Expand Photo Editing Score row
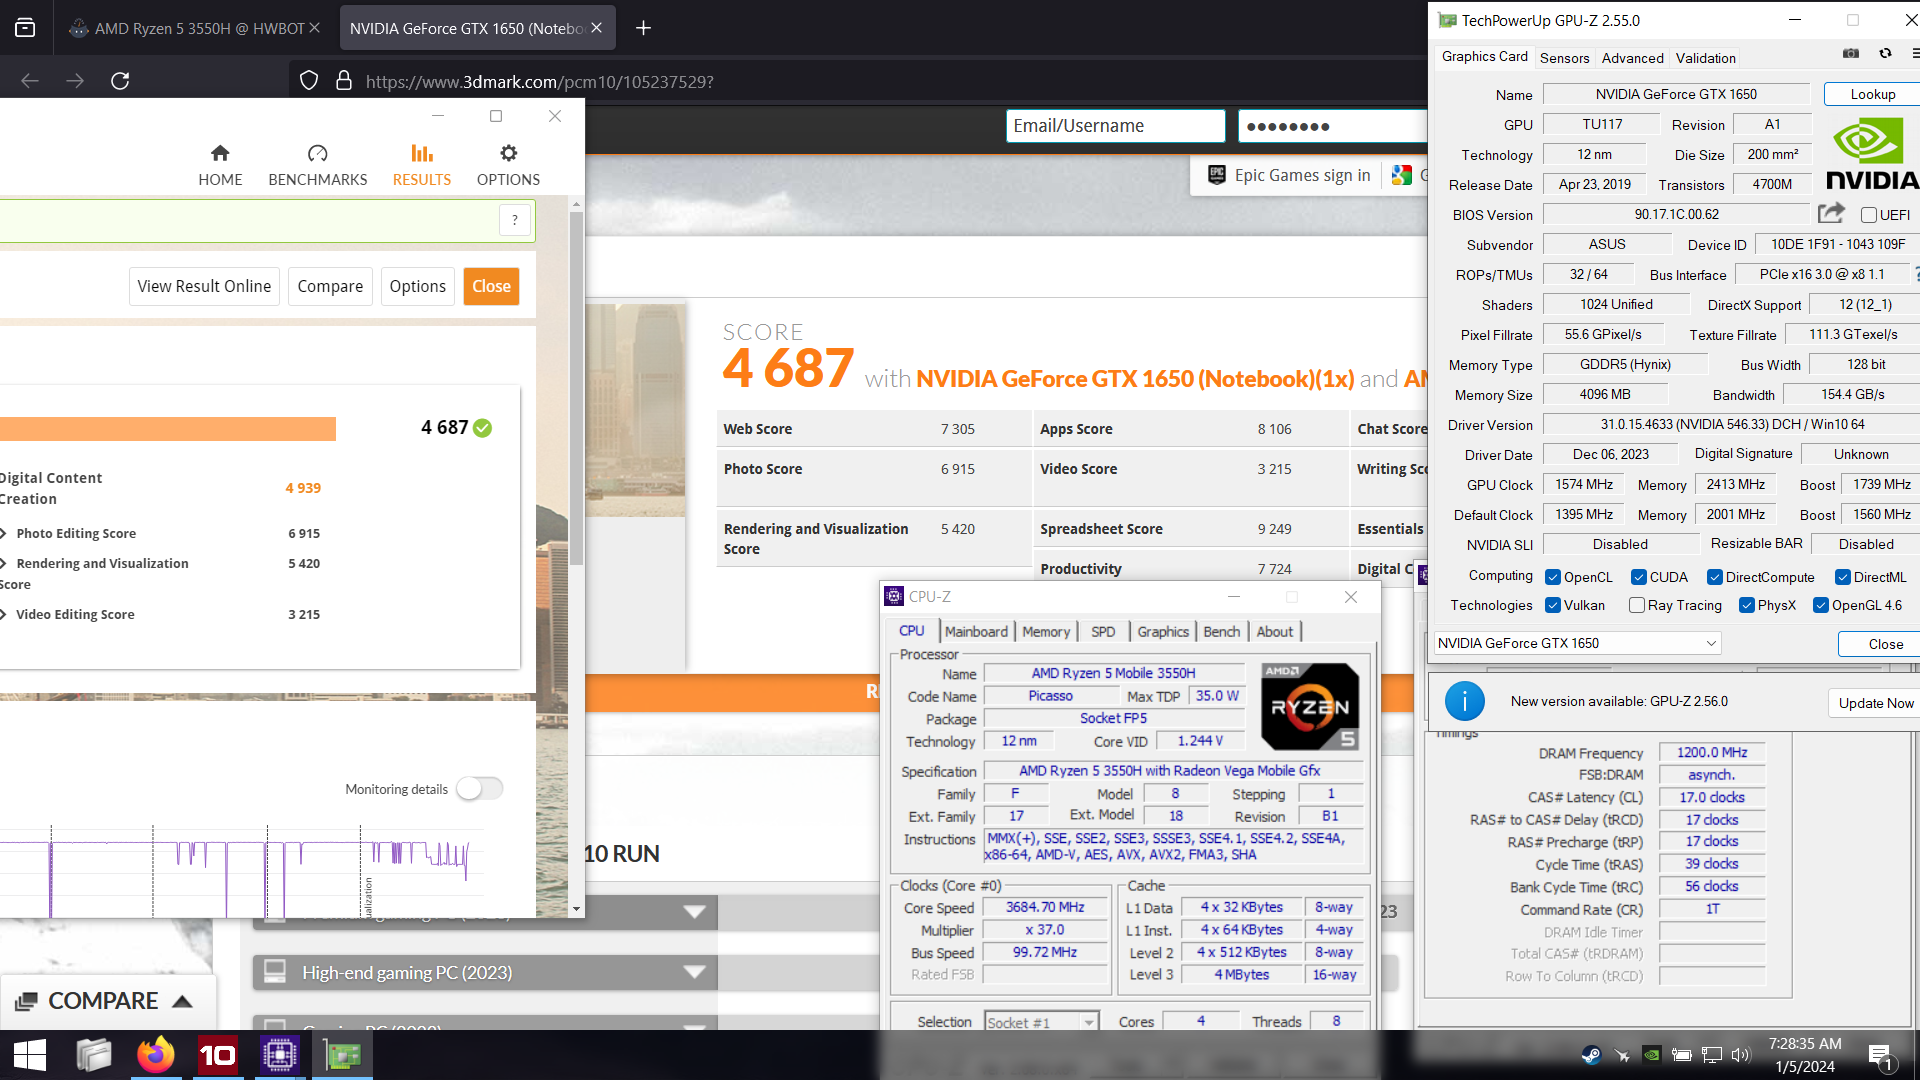 [4, 533]
